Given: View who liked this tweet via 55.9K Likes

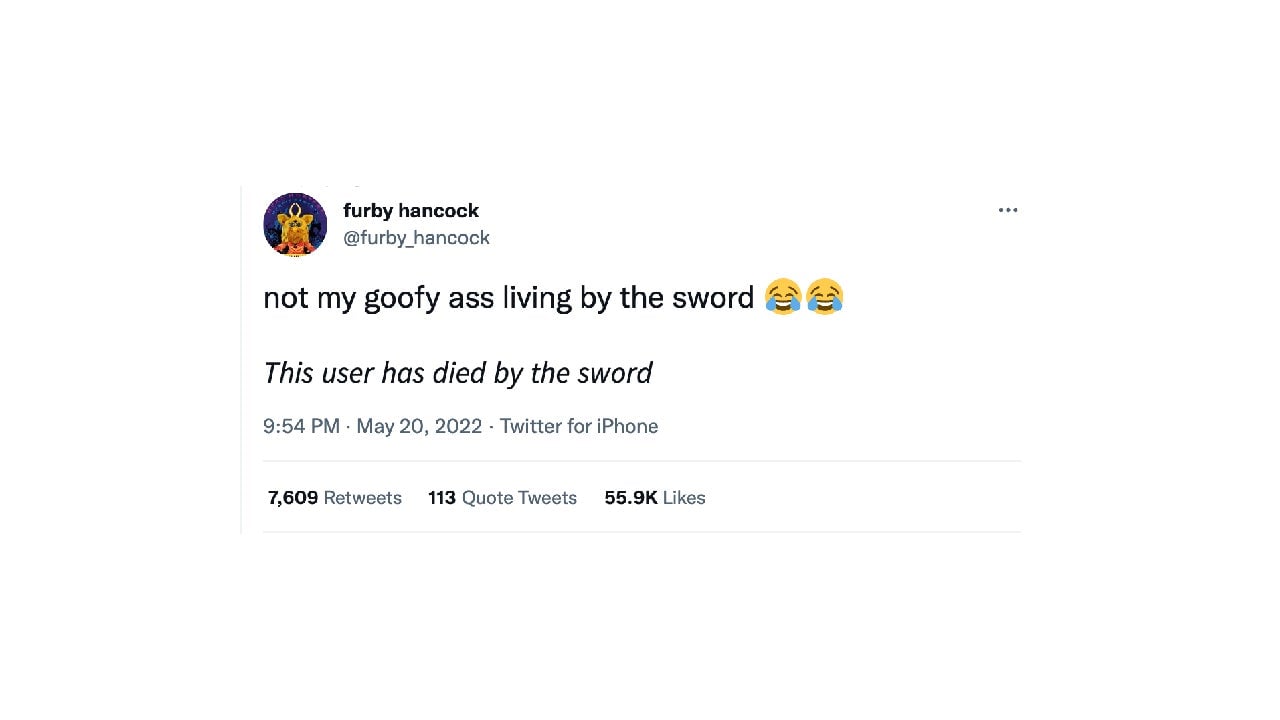Looking at the screenshot, I should 654,497.
